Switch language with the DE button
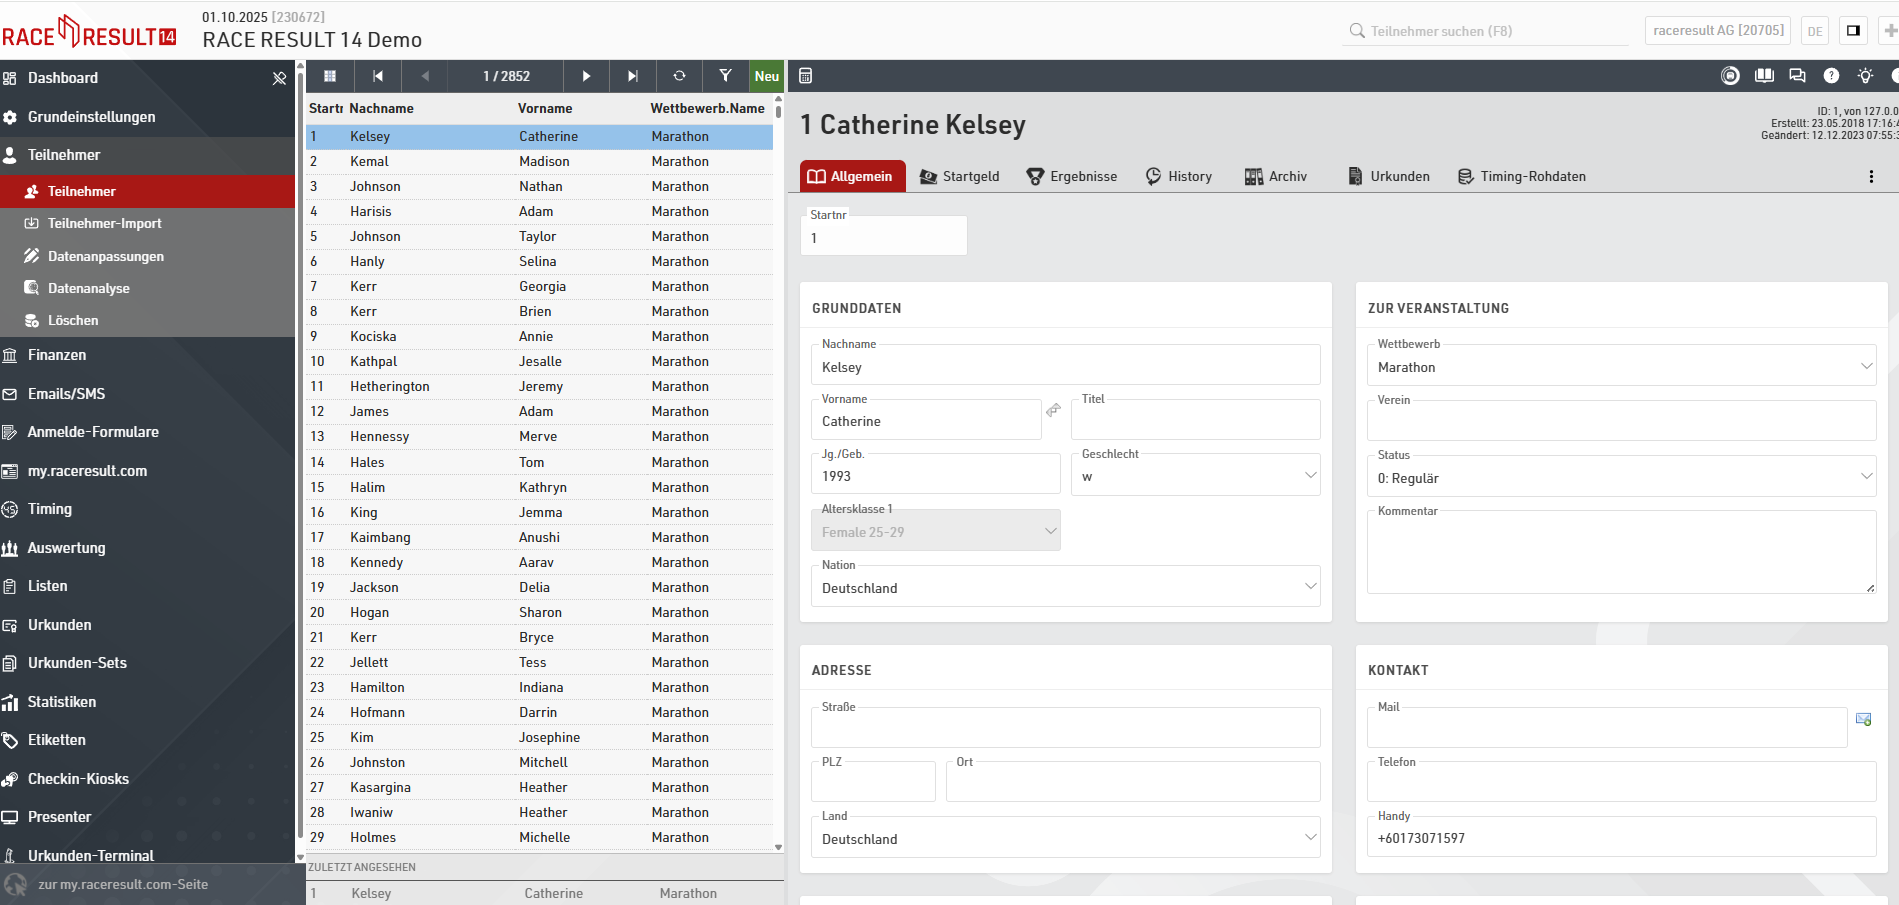Viewport: 1899px width, 905px height. (1815, 31)
